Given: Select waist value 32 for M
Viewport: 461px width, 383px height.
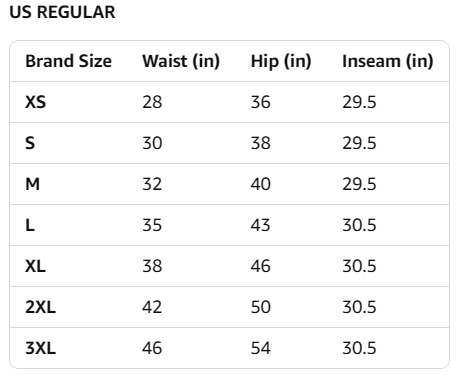Looking at the screenshot, I should (152, 184).
